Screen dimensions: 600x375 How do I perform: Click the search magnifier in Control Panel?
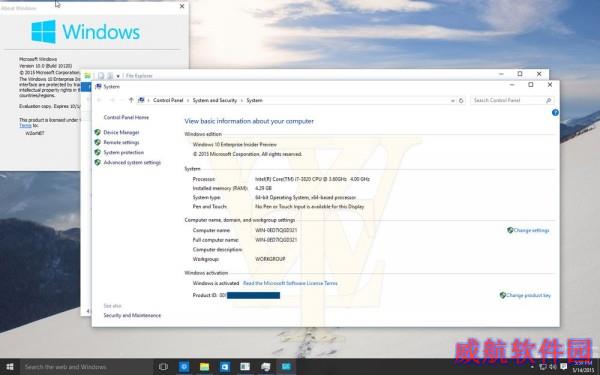(x=548, y=100)
